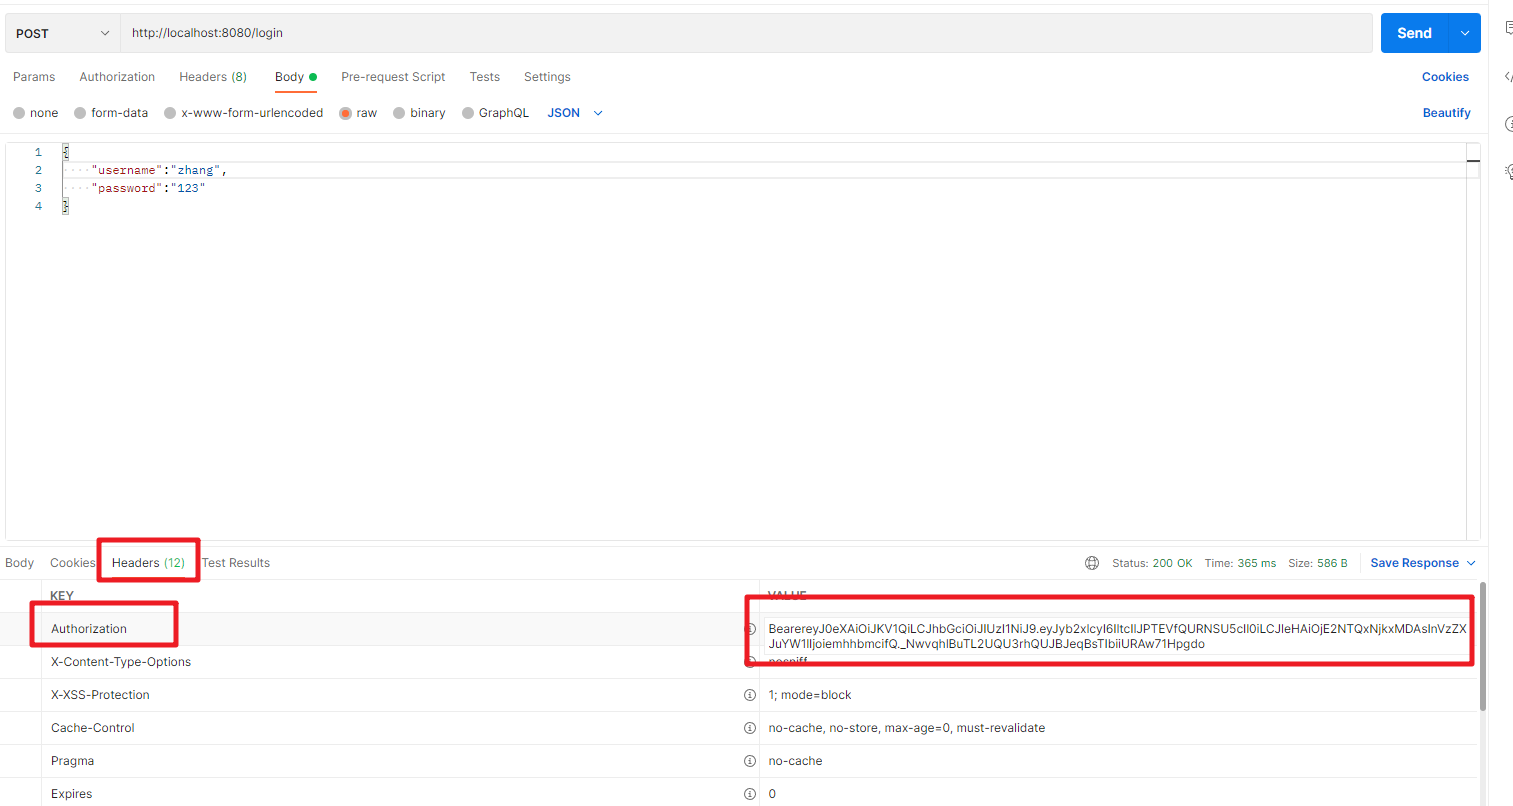The height and width of the screenshot is (806, 1513).
Task: Open the response Headers (12) tab
Action: [x=148, y=563]
